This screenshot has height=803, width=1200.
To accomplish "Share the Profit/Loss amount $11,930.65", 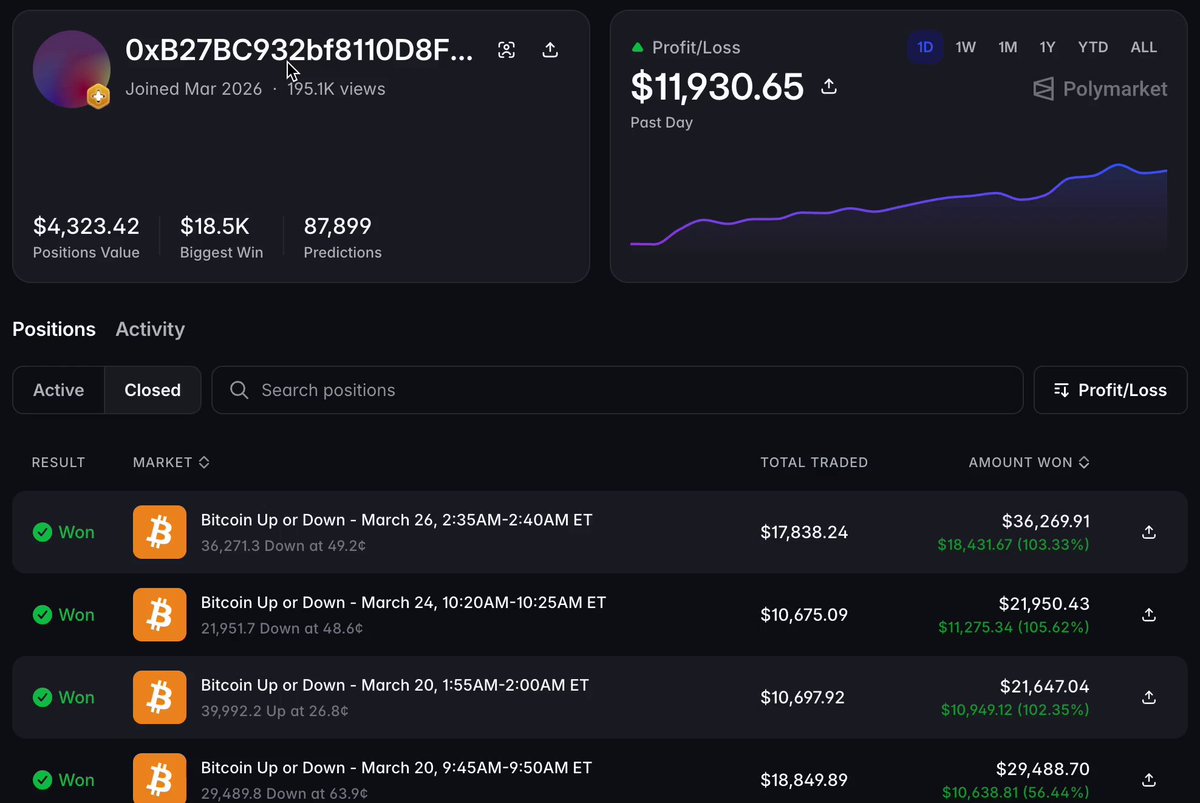I will pos(829,87).
